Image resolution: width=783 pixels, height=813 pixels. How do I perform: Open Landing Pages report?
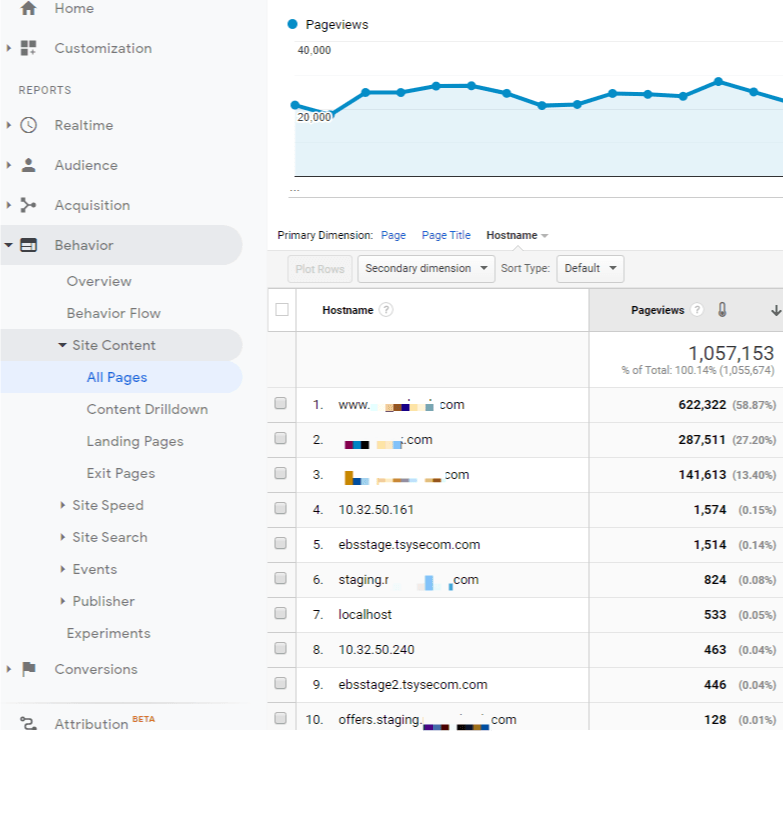[x=135, y=441]
